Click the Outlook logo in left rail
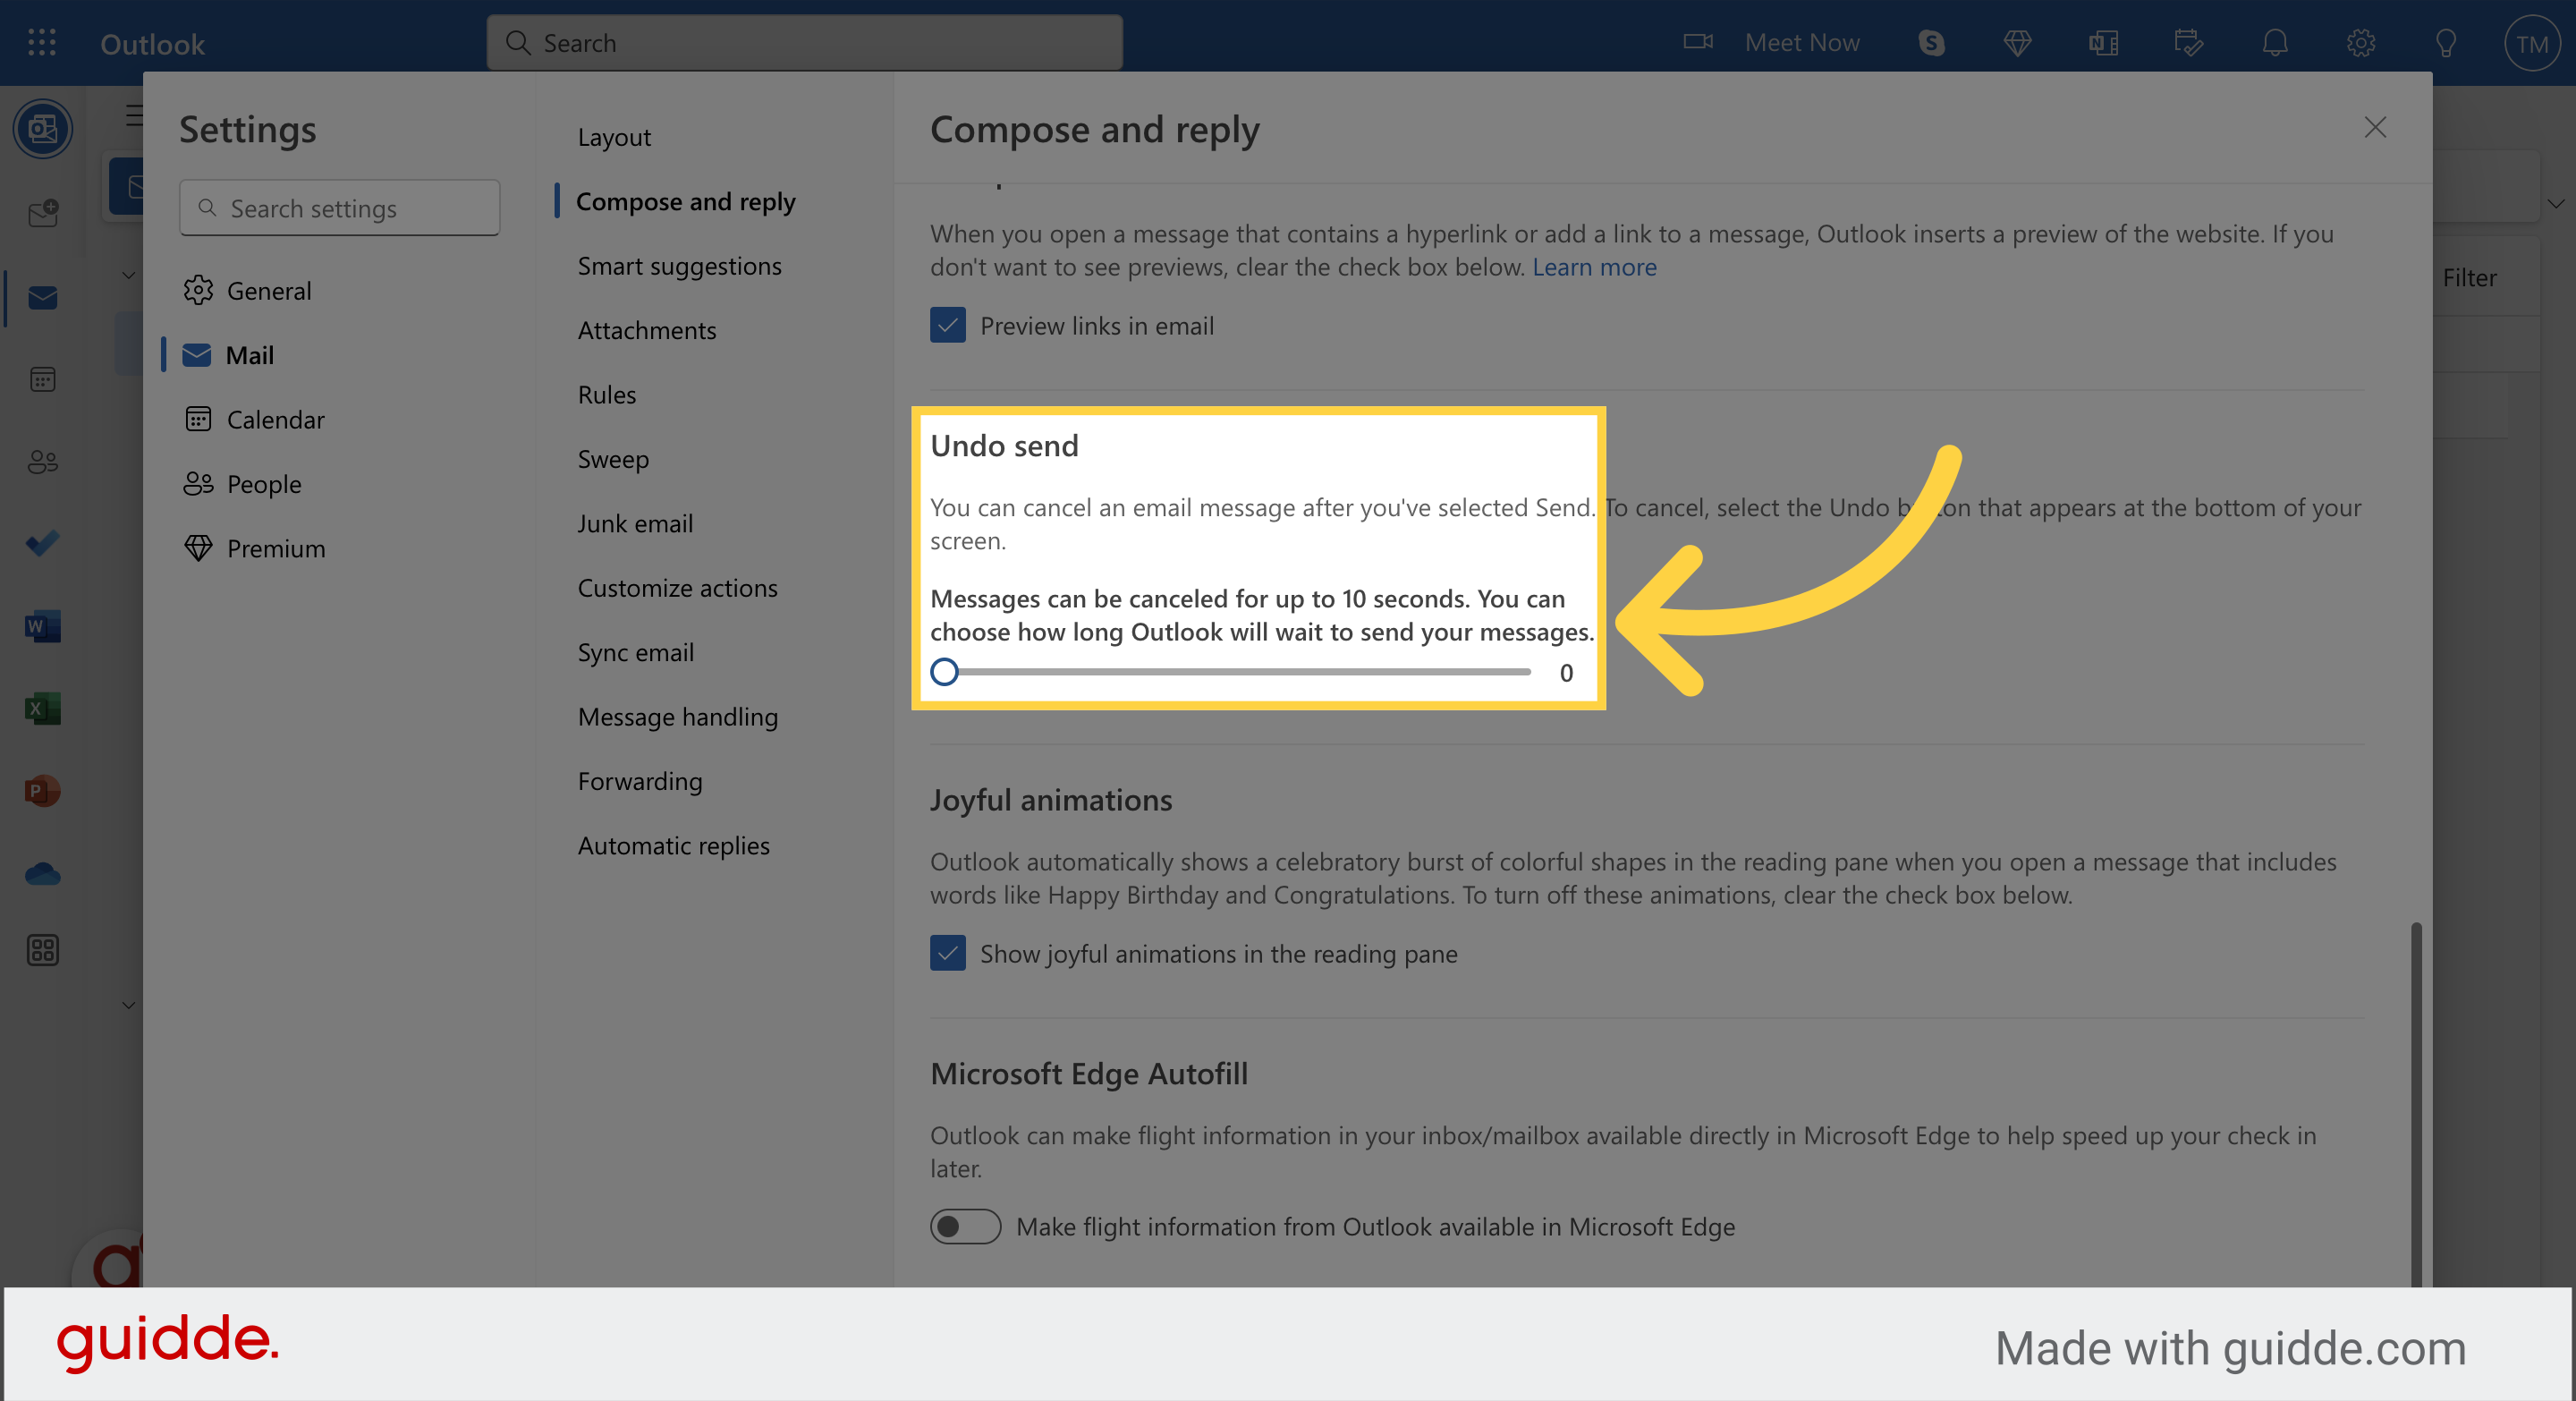This screenshot has height=1401, width=2576. pyautogui.click(x=43, y=128)
